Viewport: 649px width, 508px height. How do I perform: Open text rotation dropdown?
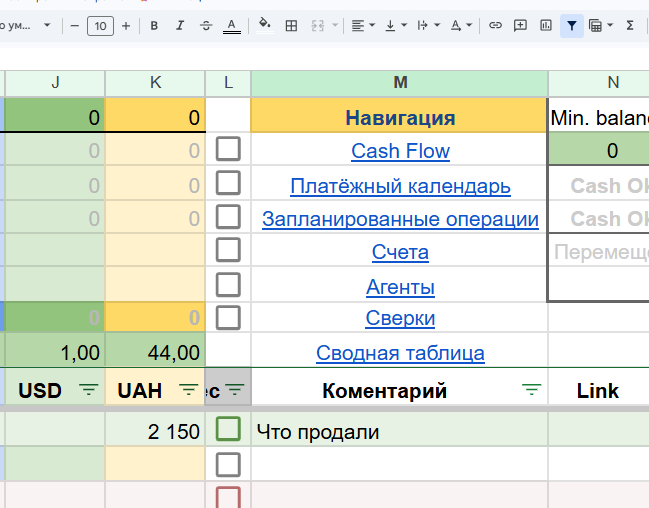click(461, 26)
